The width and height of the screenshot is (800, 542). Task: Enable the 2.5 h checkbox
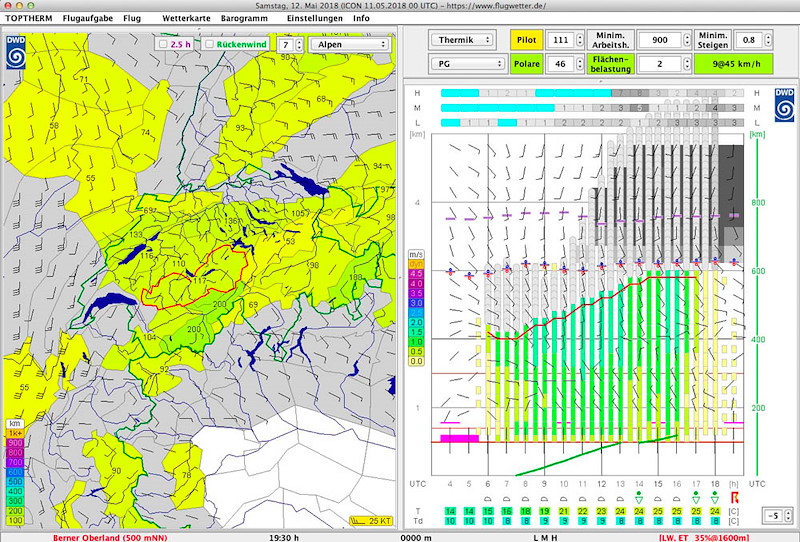163,44
